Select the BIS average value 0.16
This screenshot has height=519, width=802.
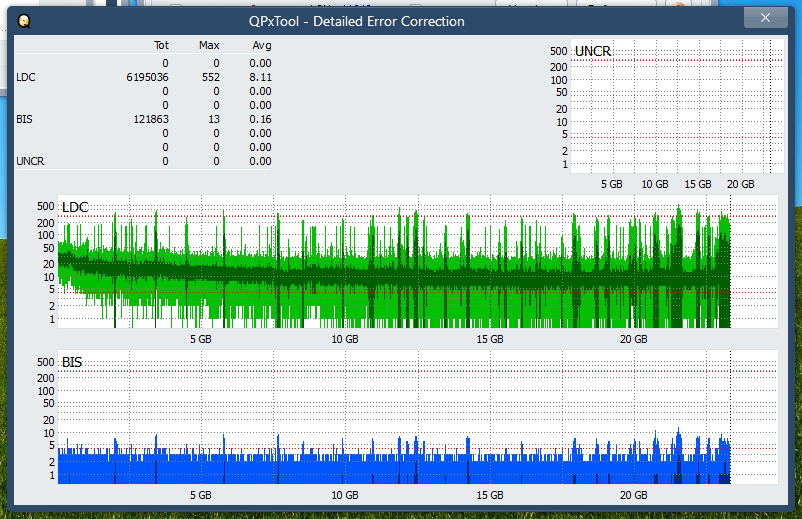coord(260,119)
